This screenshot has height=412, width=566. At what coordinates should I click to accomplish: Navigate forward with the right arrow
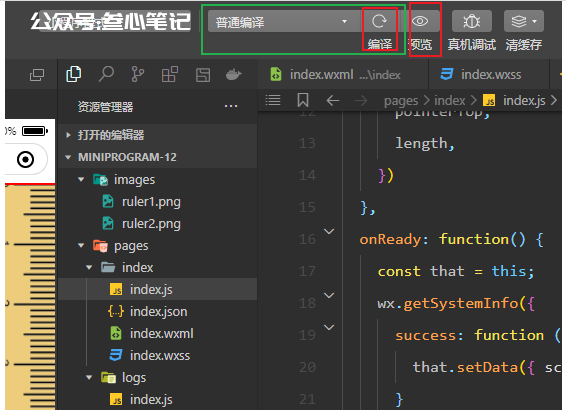(361, 100)
